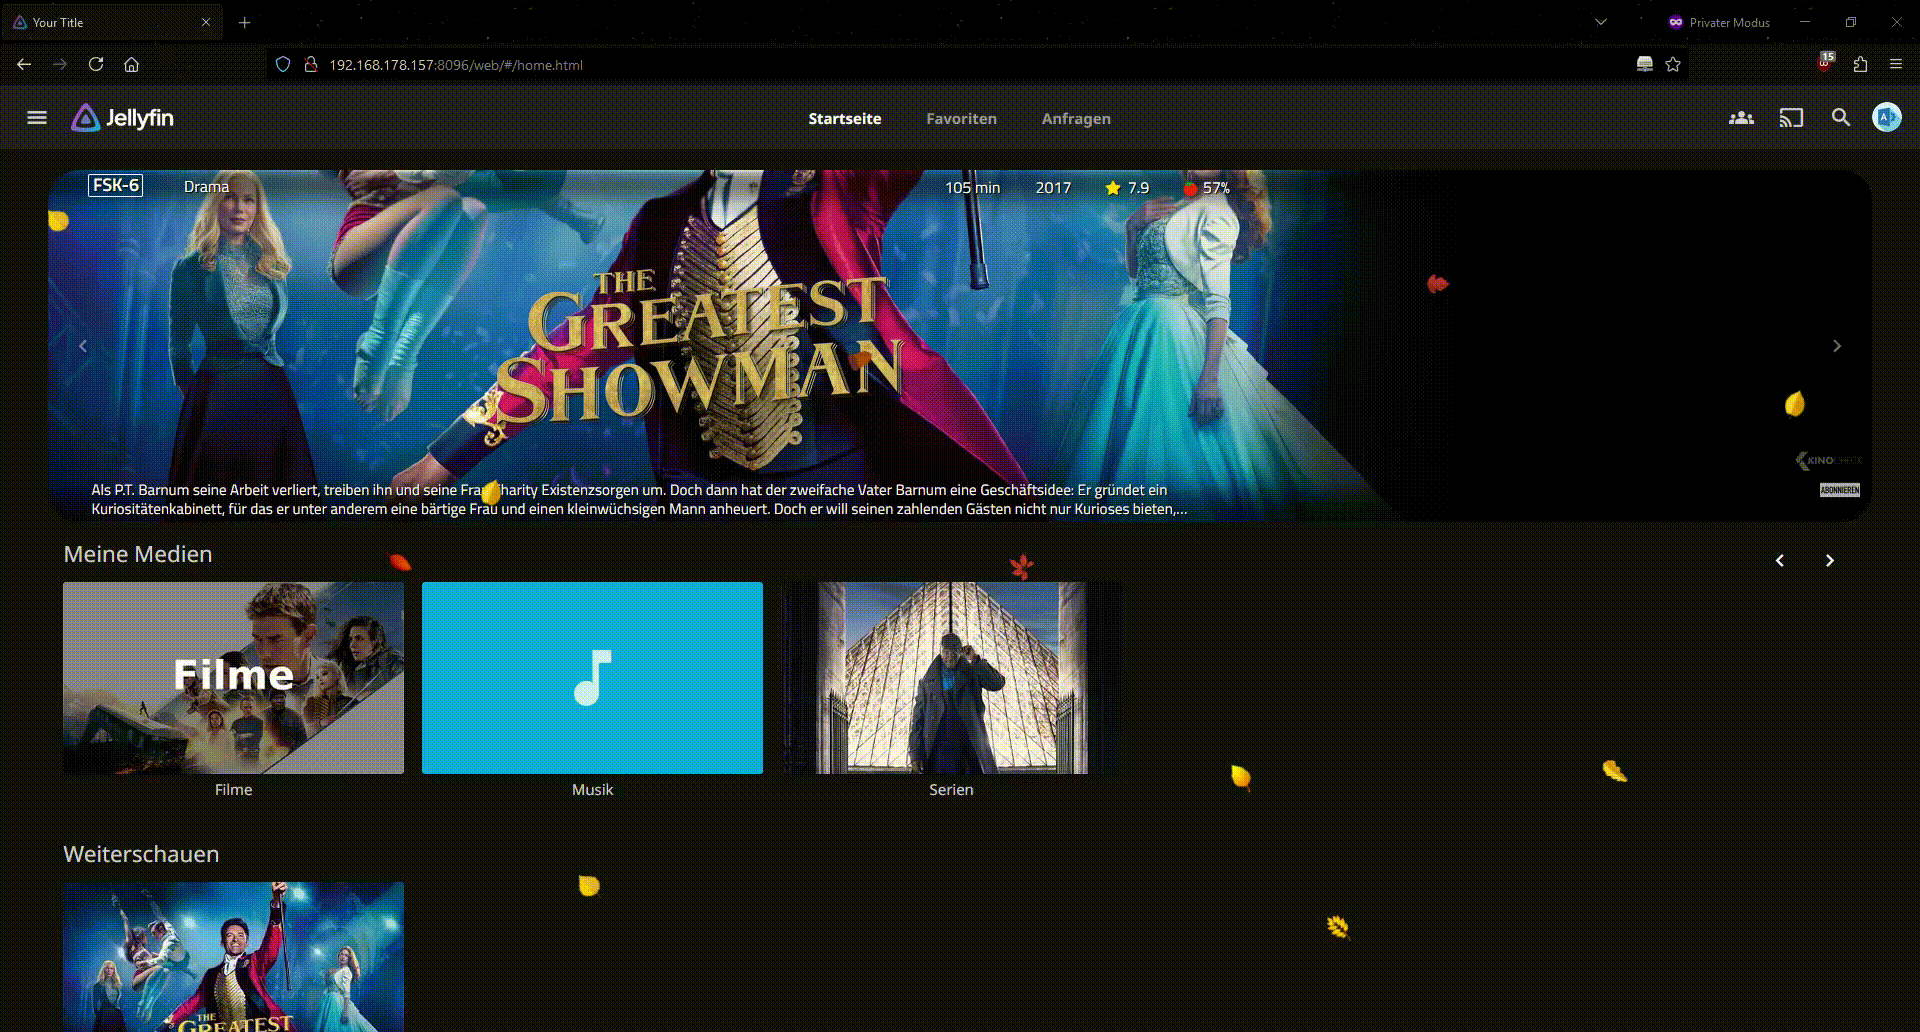Select the Your Title browser tab
This screenshot has height=1032, width=1920.
coord(110,22)
